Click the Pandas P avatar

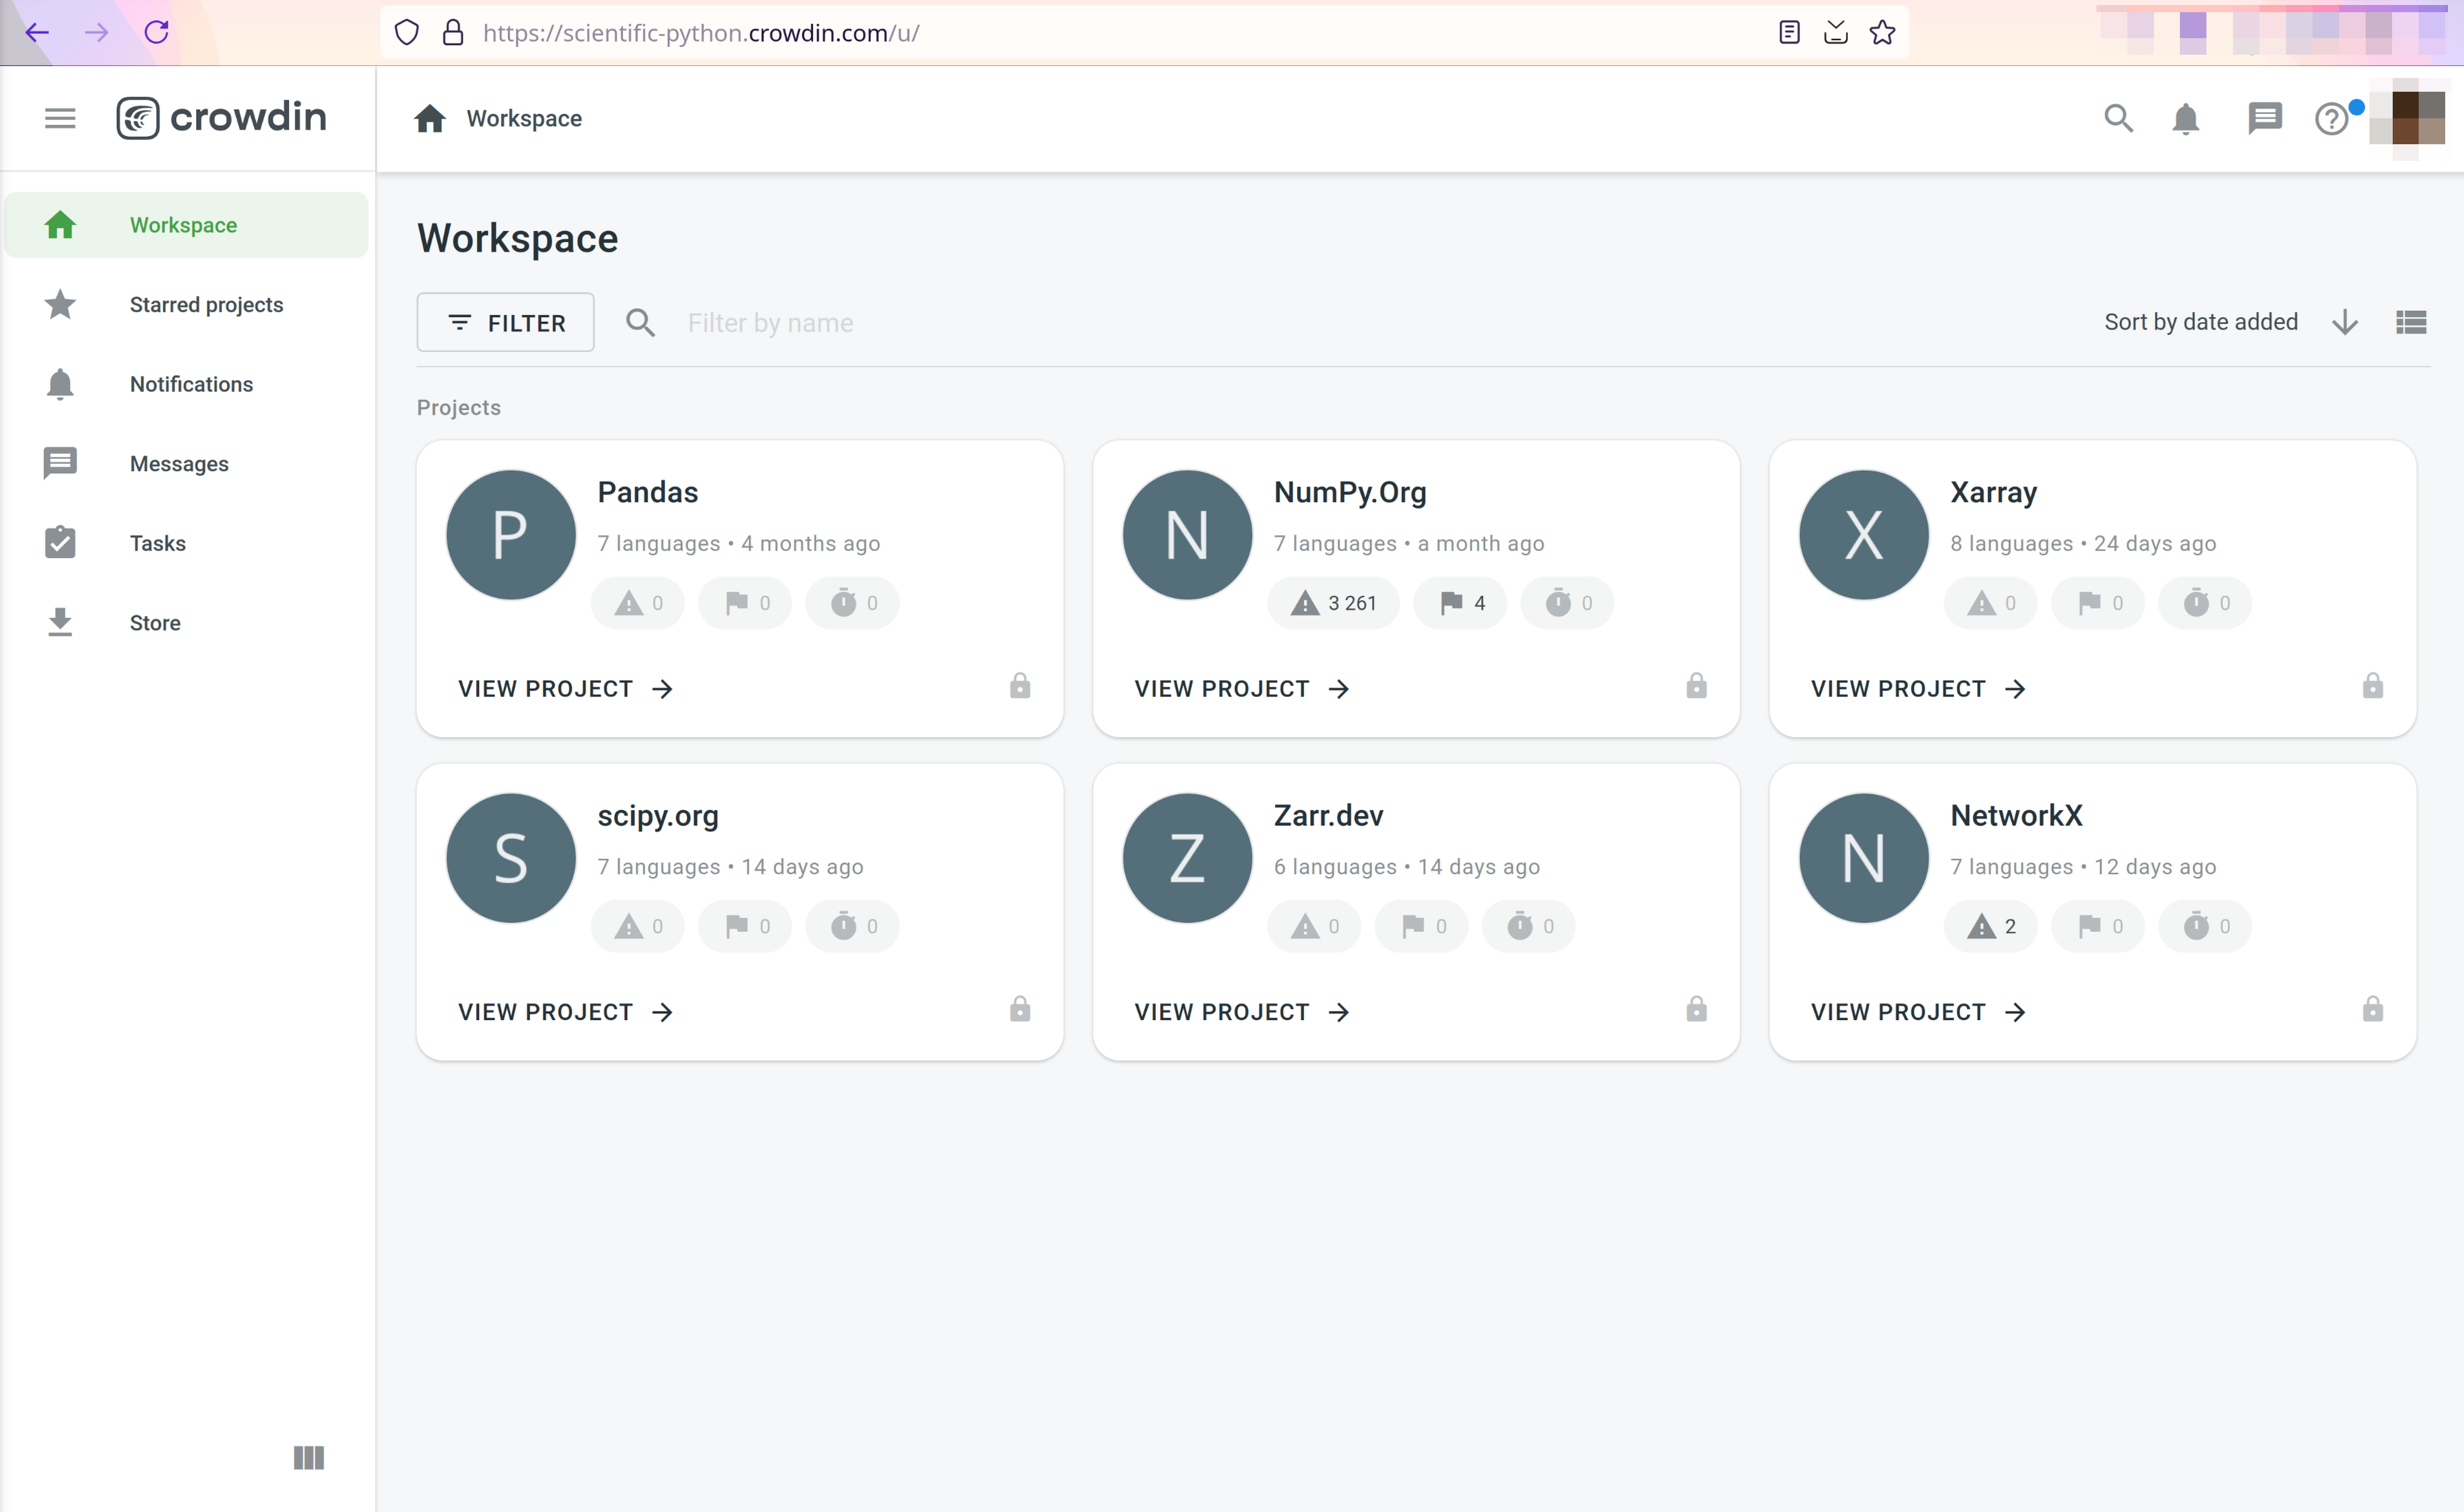pyautogui.click(x=511, y=535)
